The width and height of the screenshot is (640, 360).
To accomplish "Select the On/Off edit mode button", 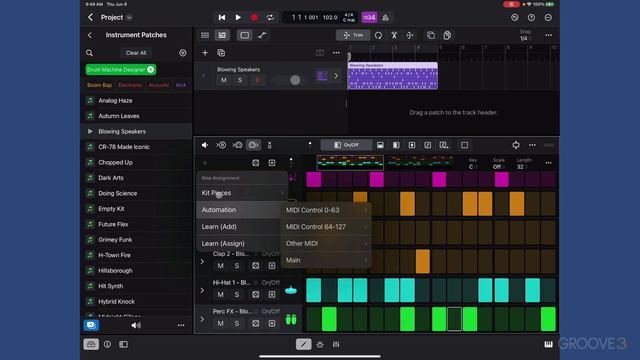I will pyautogui.click(x=346, y=145).
